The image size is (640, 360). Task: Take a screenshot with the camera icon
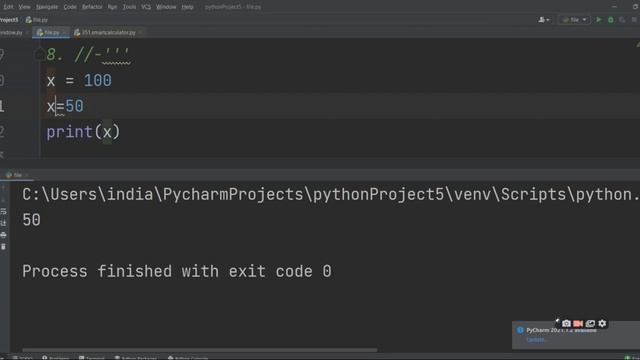(x=566, y=323)
